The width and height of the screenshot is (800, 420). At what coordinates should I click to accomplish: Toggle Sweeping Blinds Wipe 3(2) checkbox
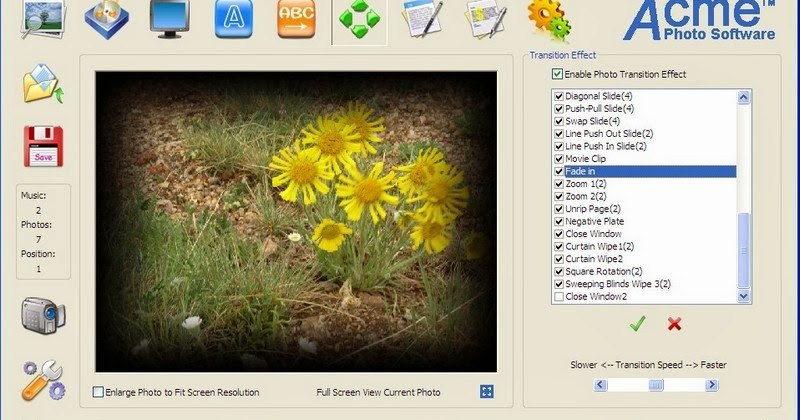pos(559,284)
